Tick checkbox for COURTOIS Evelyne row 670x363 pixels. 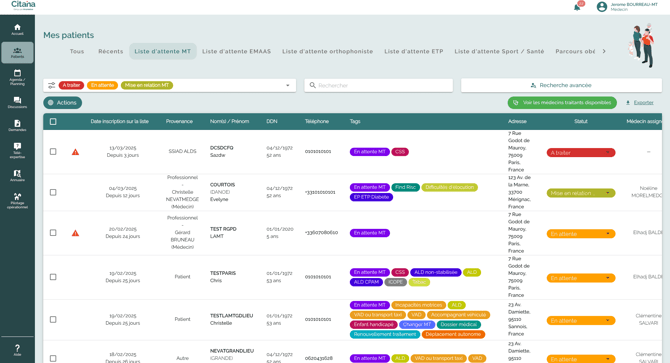[x=53, y=192]
